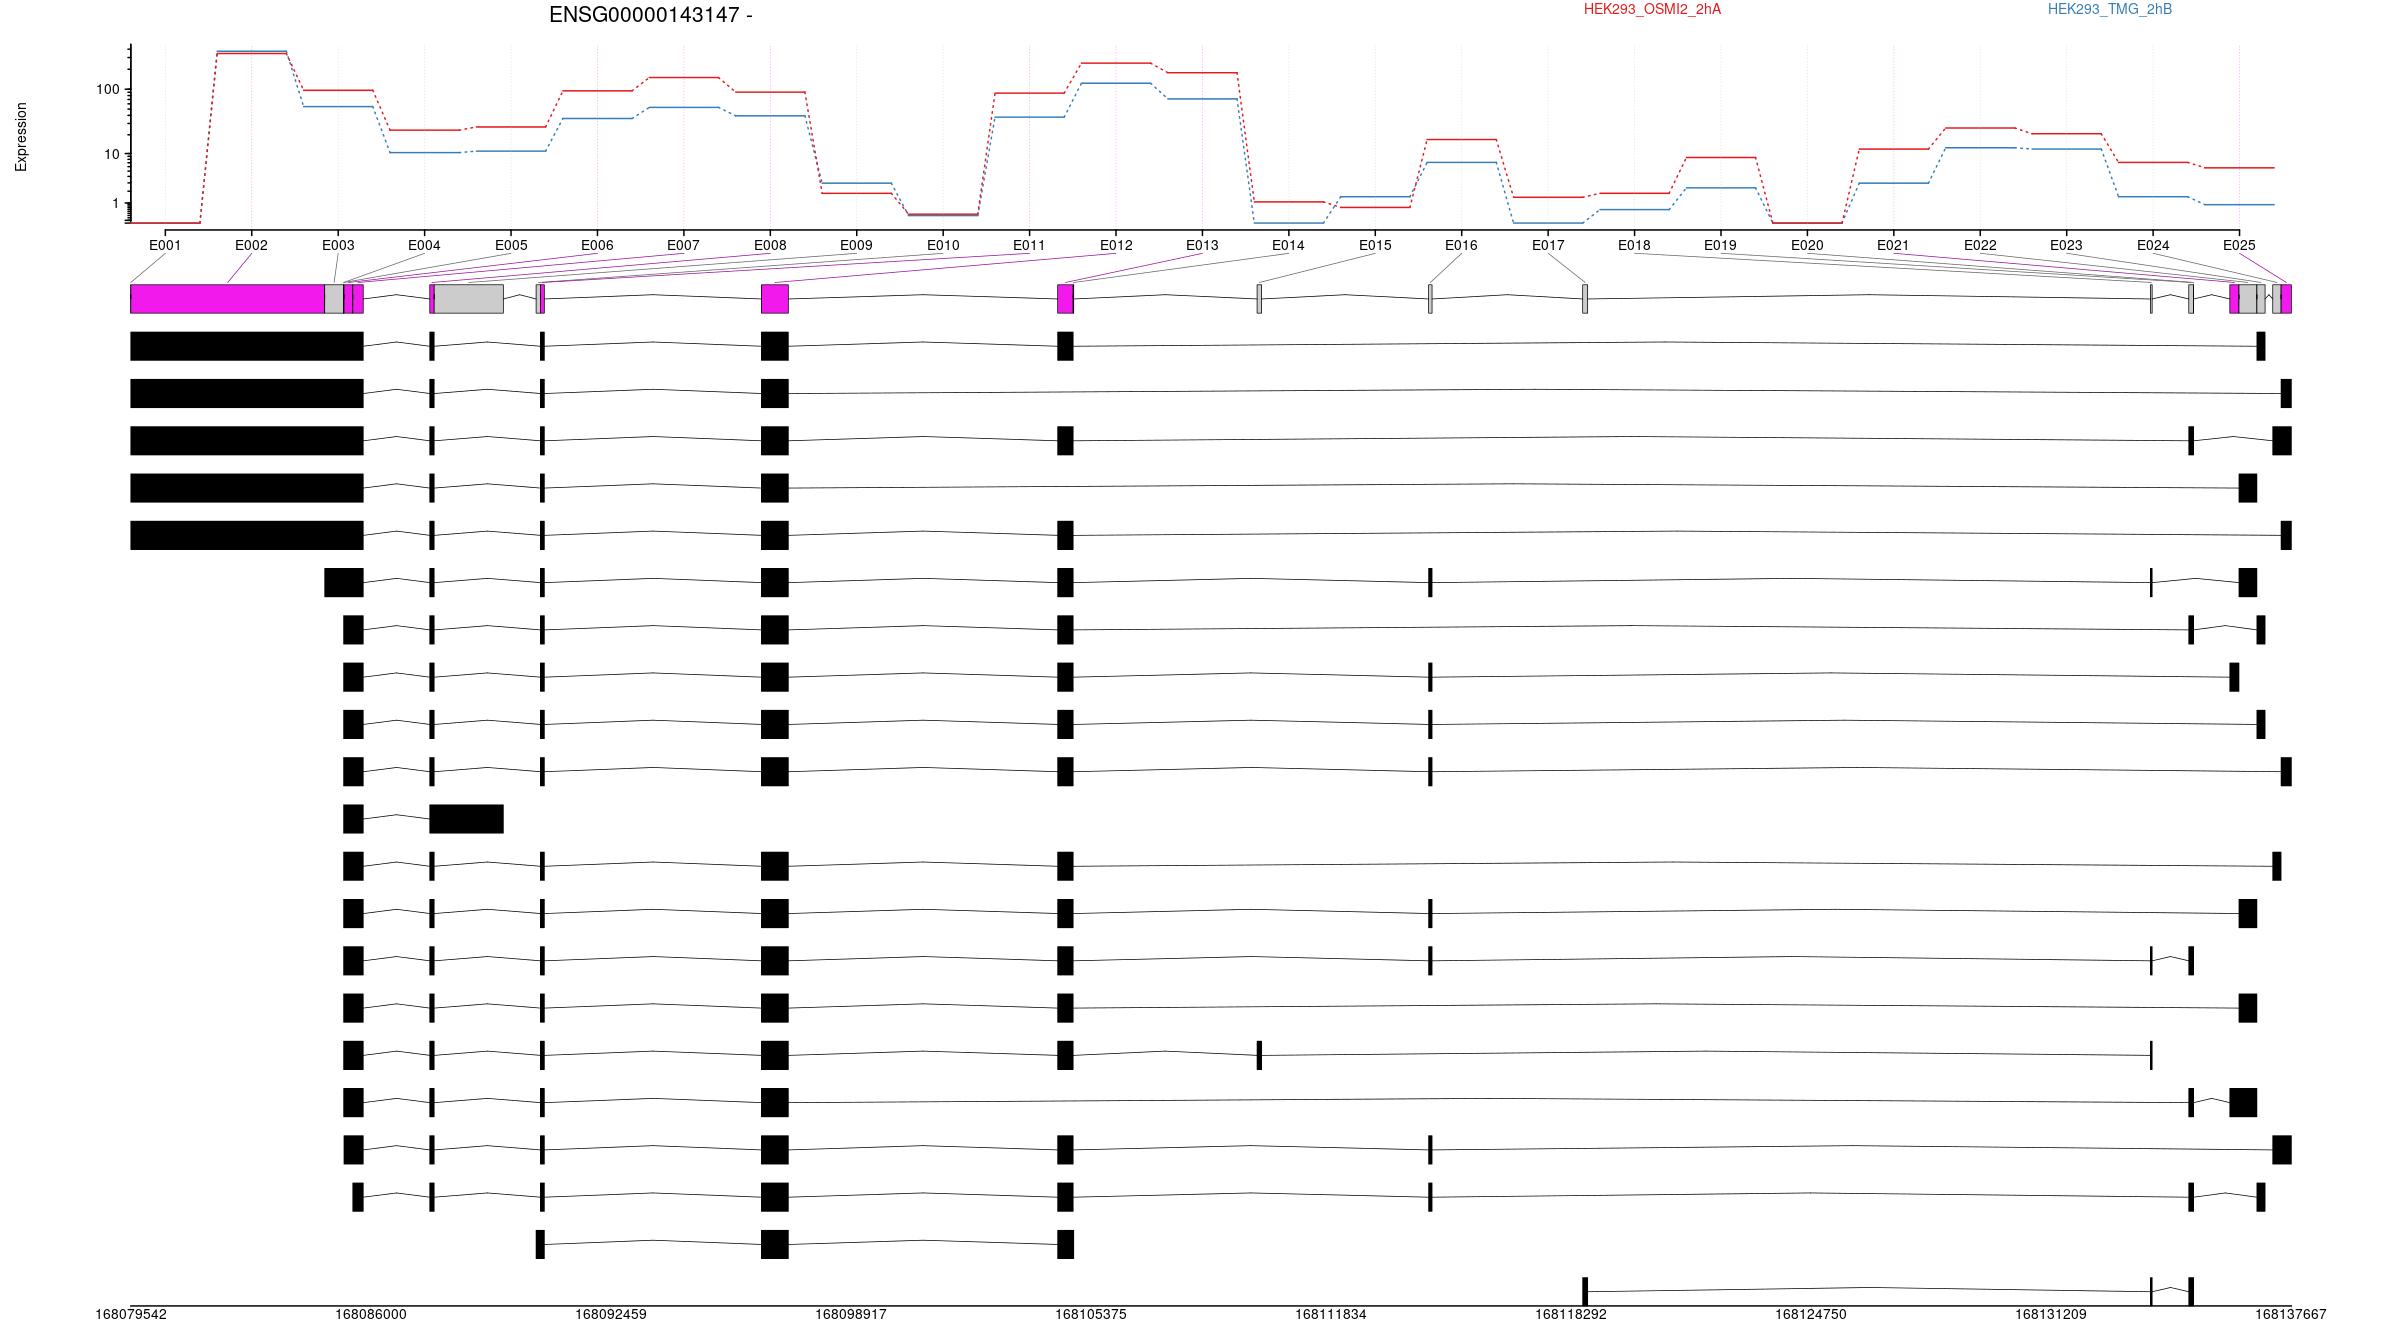This screenshot has height=1330, width=2400.
Task: Click the E014 exon label
Action: tap(1288, 245)
